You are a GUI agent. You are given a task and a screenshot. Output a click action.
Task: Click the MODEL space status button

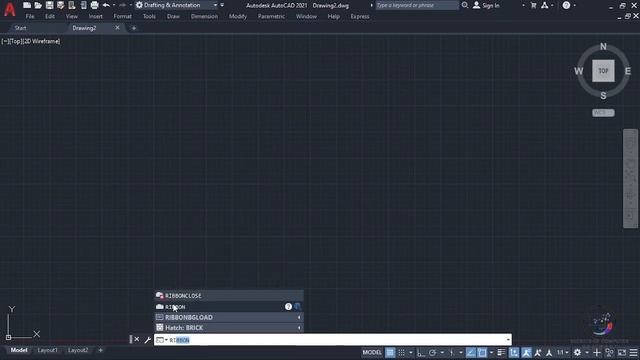pos(372,353)
